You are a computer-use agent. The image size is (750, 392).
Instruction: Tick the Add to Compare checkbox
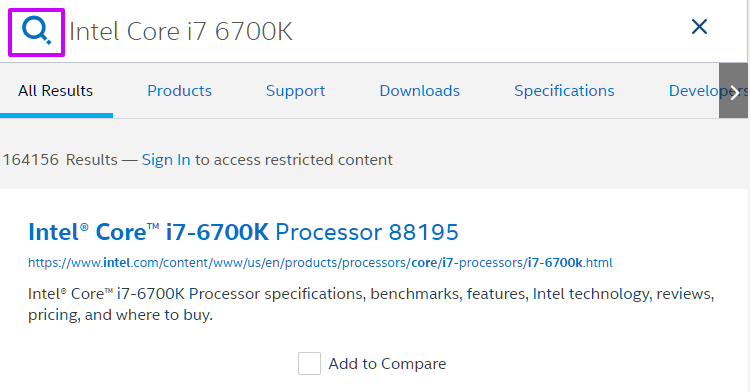[309, 364]
